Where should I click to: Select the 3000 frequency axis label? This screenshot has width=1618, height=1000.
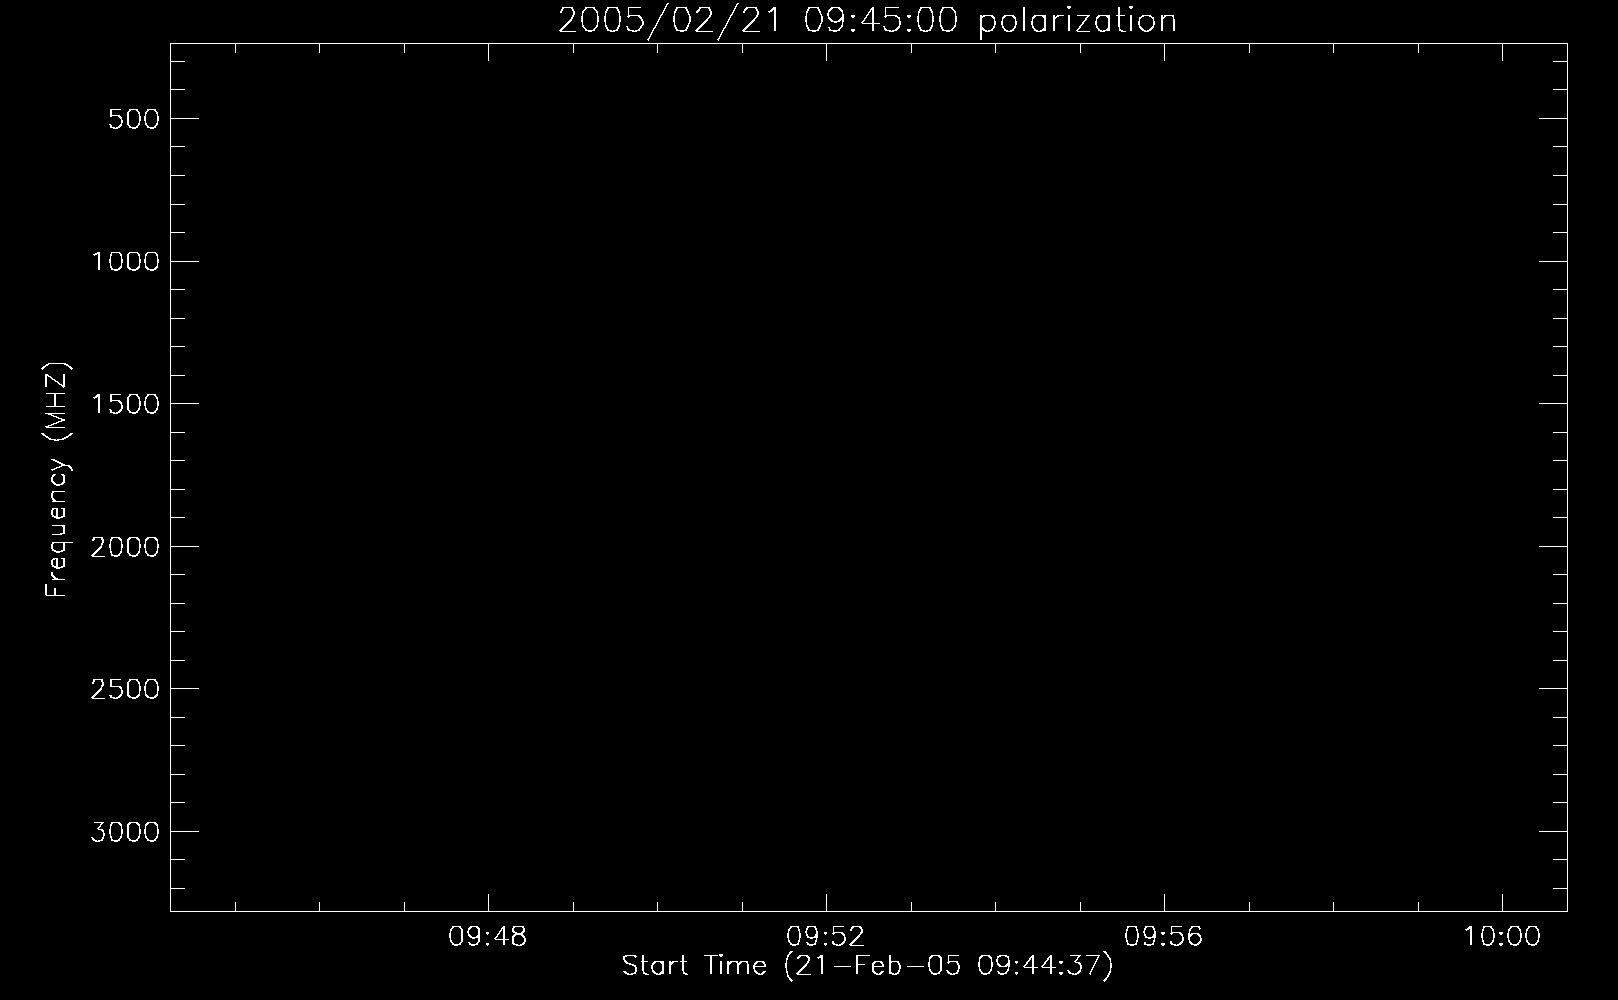[125, 832]
